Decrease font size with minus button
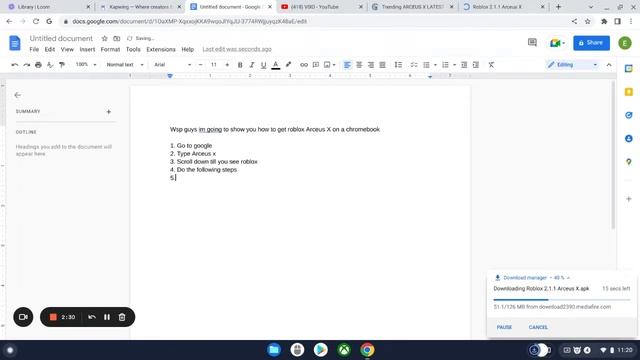The width and height of the screenshot is (640, 360). coord(200,65)
